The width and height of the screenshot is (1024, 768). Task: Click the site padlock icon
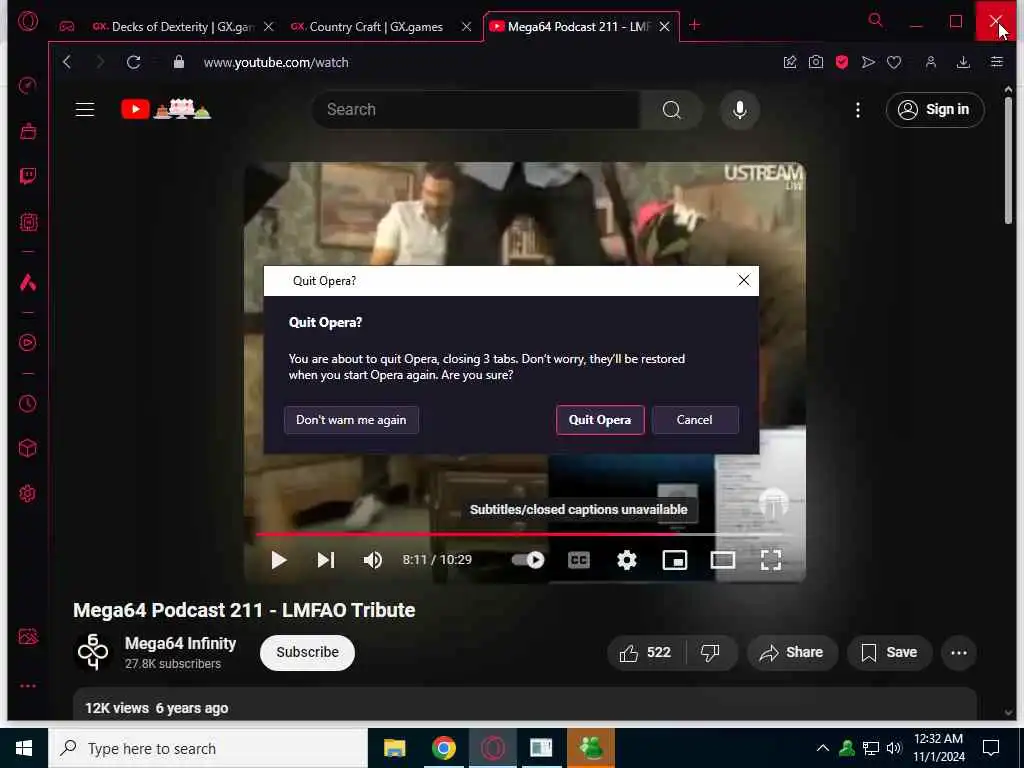(x=178, y=62)
